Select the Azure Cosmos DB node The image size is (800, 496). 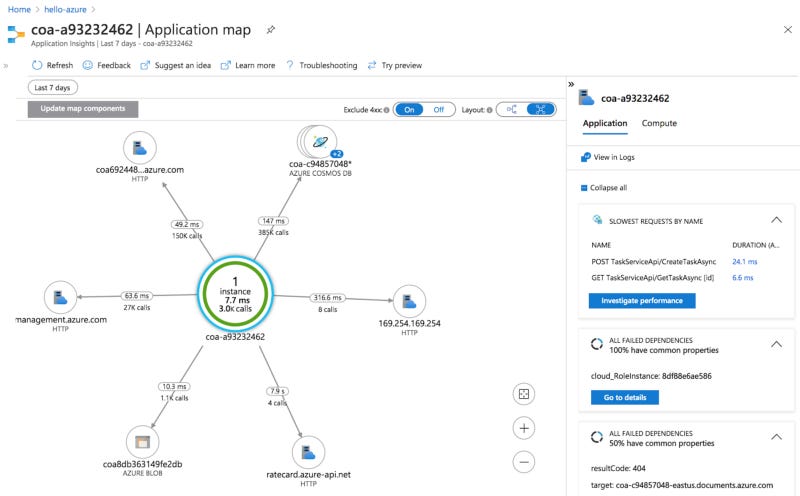[x=319, y=142]
